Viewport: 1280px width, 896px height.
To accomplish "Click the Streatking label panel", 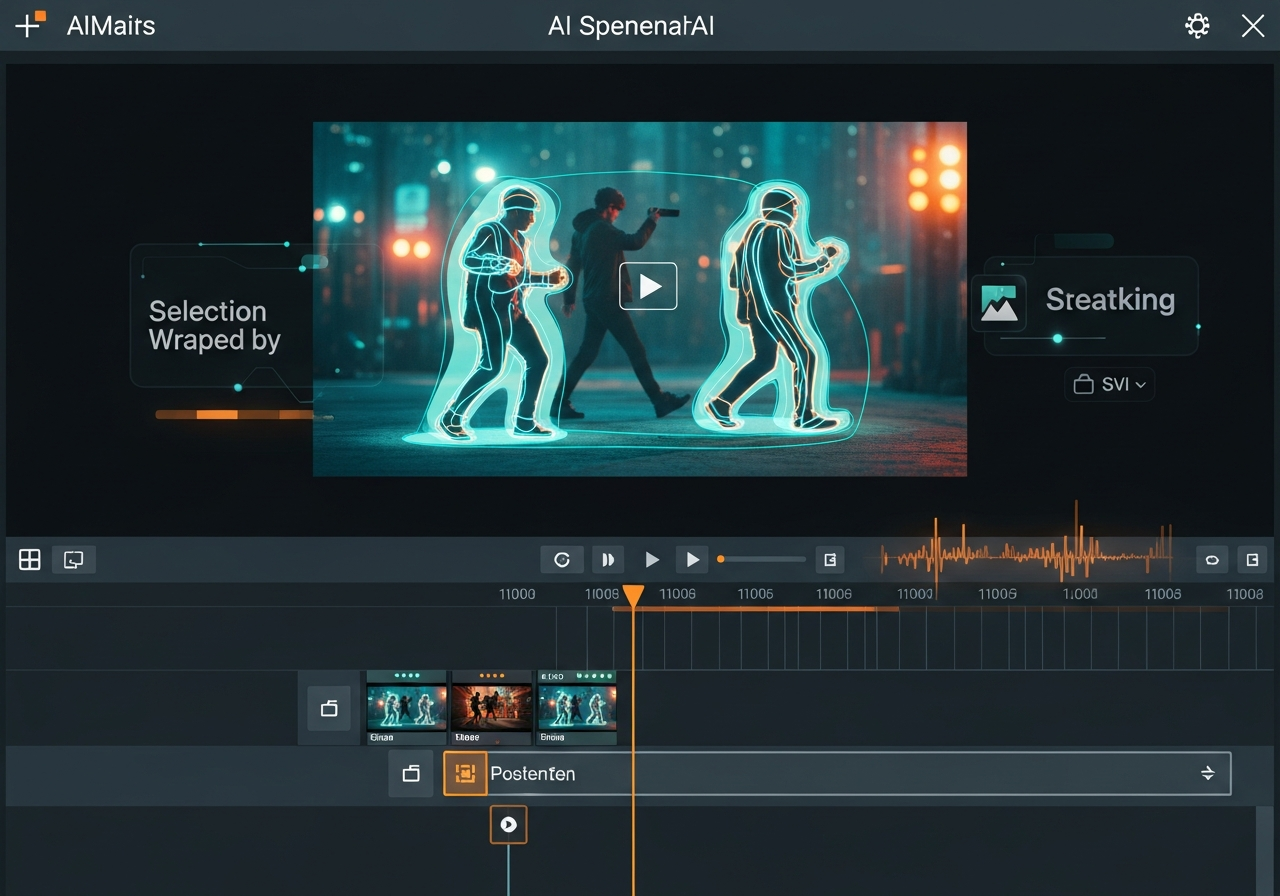I will click(1111, 299).
